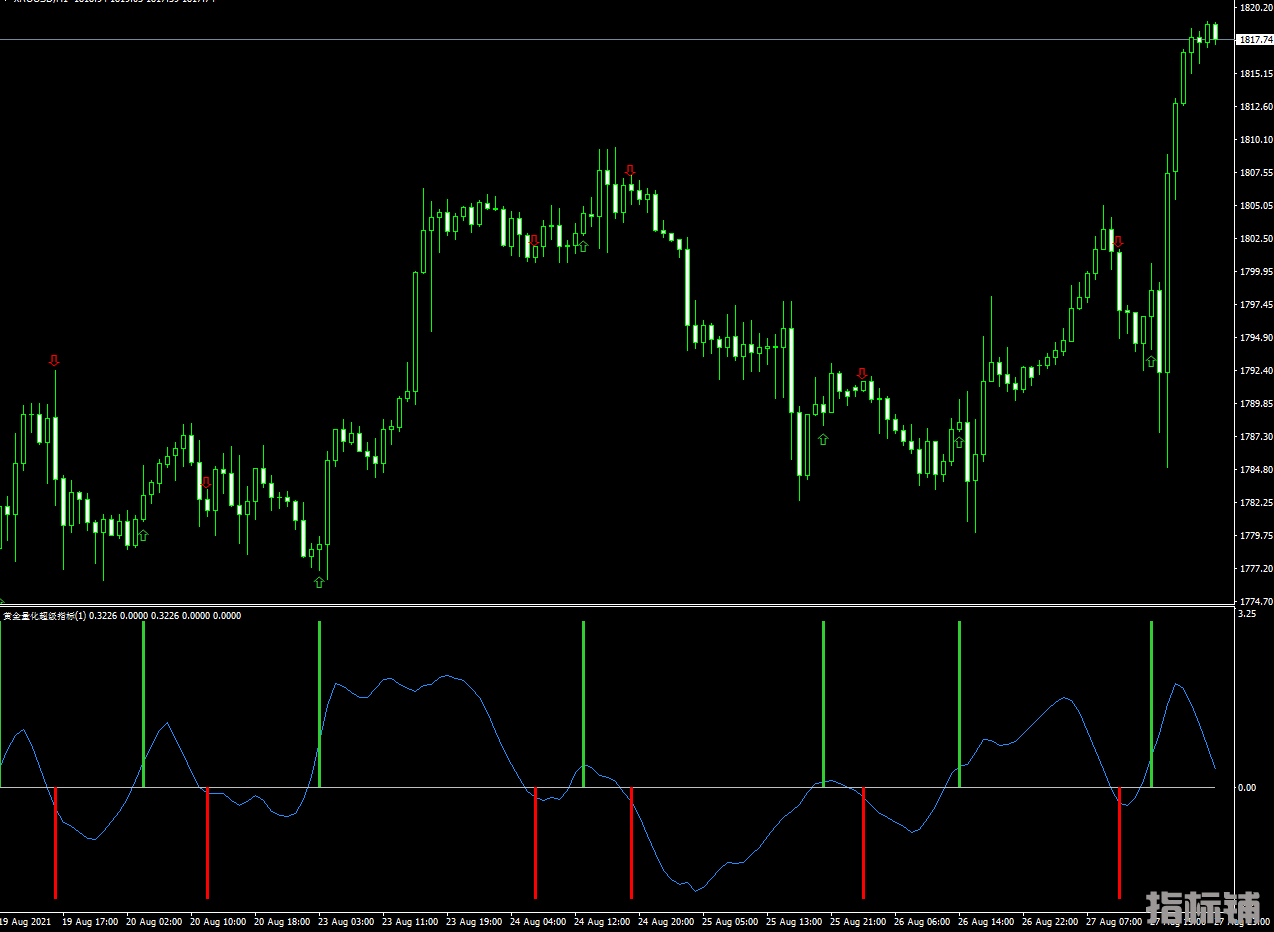Click the red sell arrow above the 19 Aug spike candle
Screen dimensions: 1274x932
[55, 361]
